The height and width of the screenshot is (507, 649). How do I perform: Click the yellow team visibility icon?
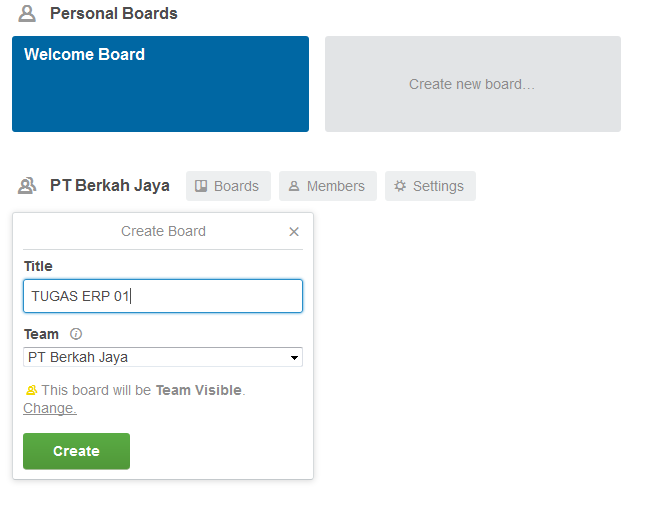tap(31, 390)
